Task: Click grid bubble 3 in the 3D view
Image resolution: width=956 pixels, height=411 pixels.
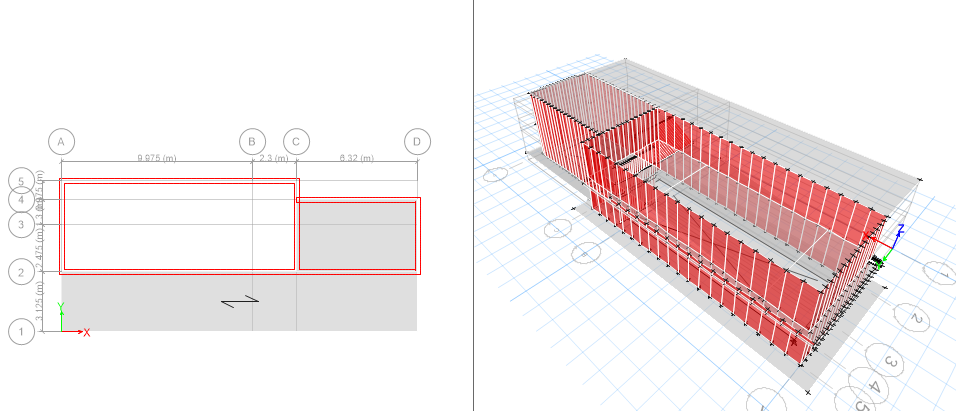Action: point(889,358)
